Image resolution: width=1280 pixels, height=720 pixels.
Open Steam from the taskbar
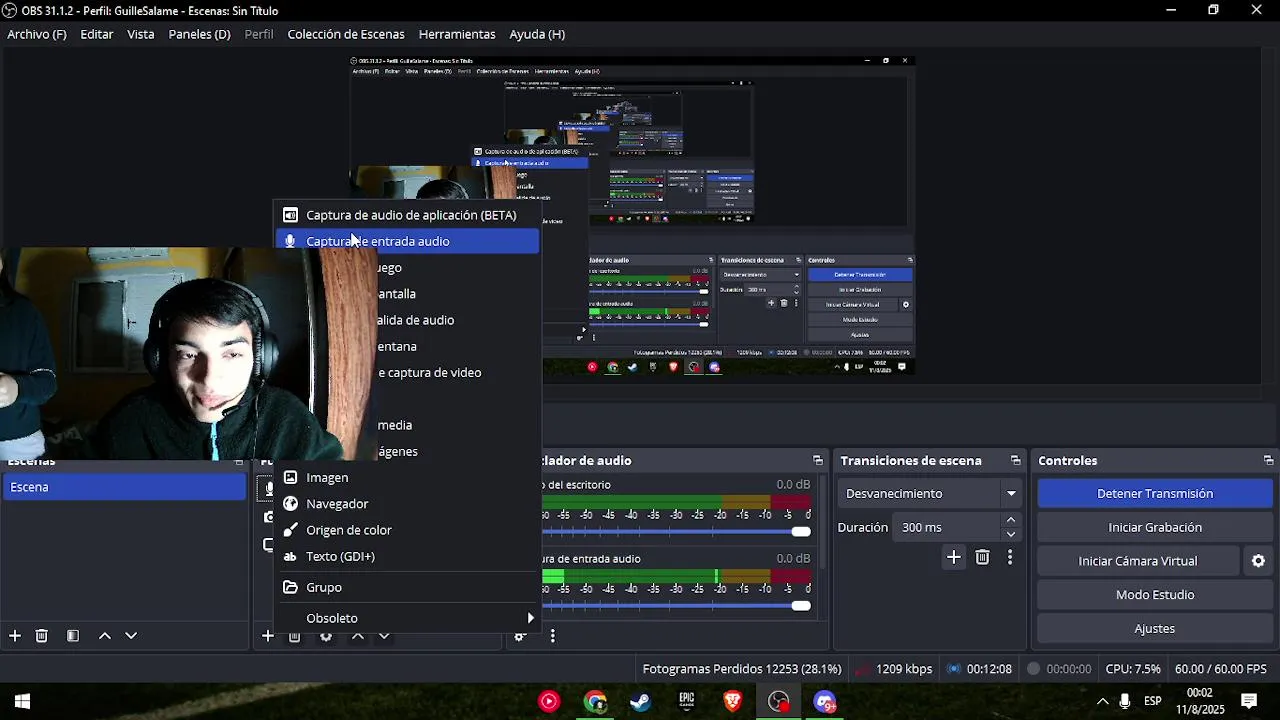click(x=641, y=701)
